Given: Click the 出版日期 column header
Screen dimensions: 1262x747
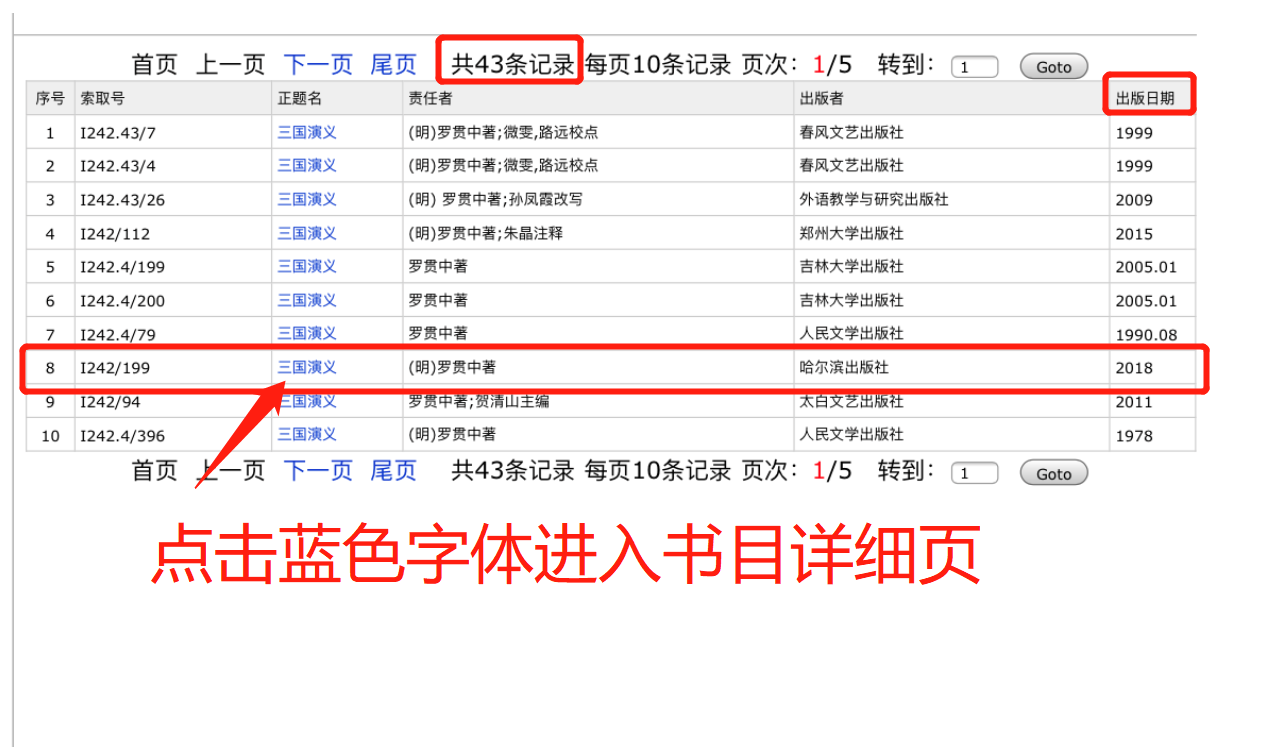Looking at the screenshot, I should click(x=1145, y=98).
